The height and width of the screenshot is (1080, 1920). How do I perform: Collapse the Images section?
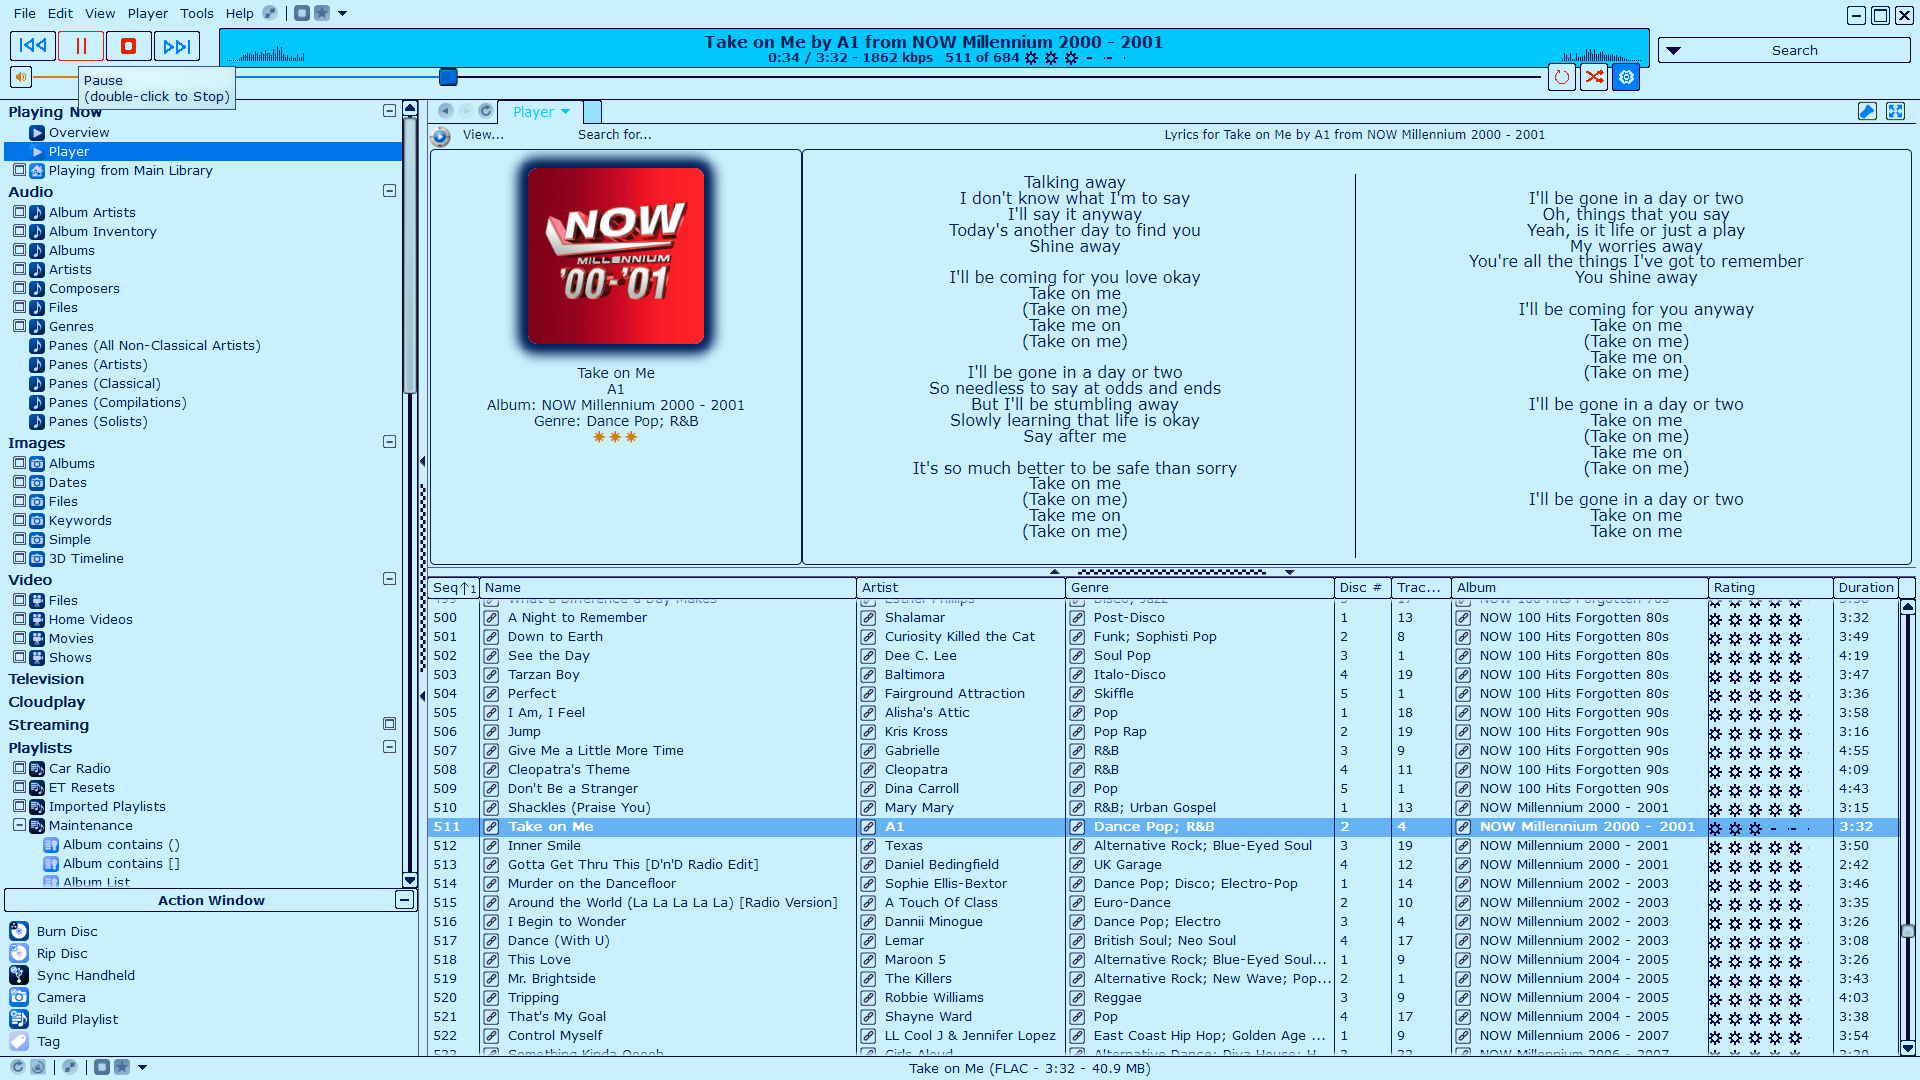coord(389,442)
